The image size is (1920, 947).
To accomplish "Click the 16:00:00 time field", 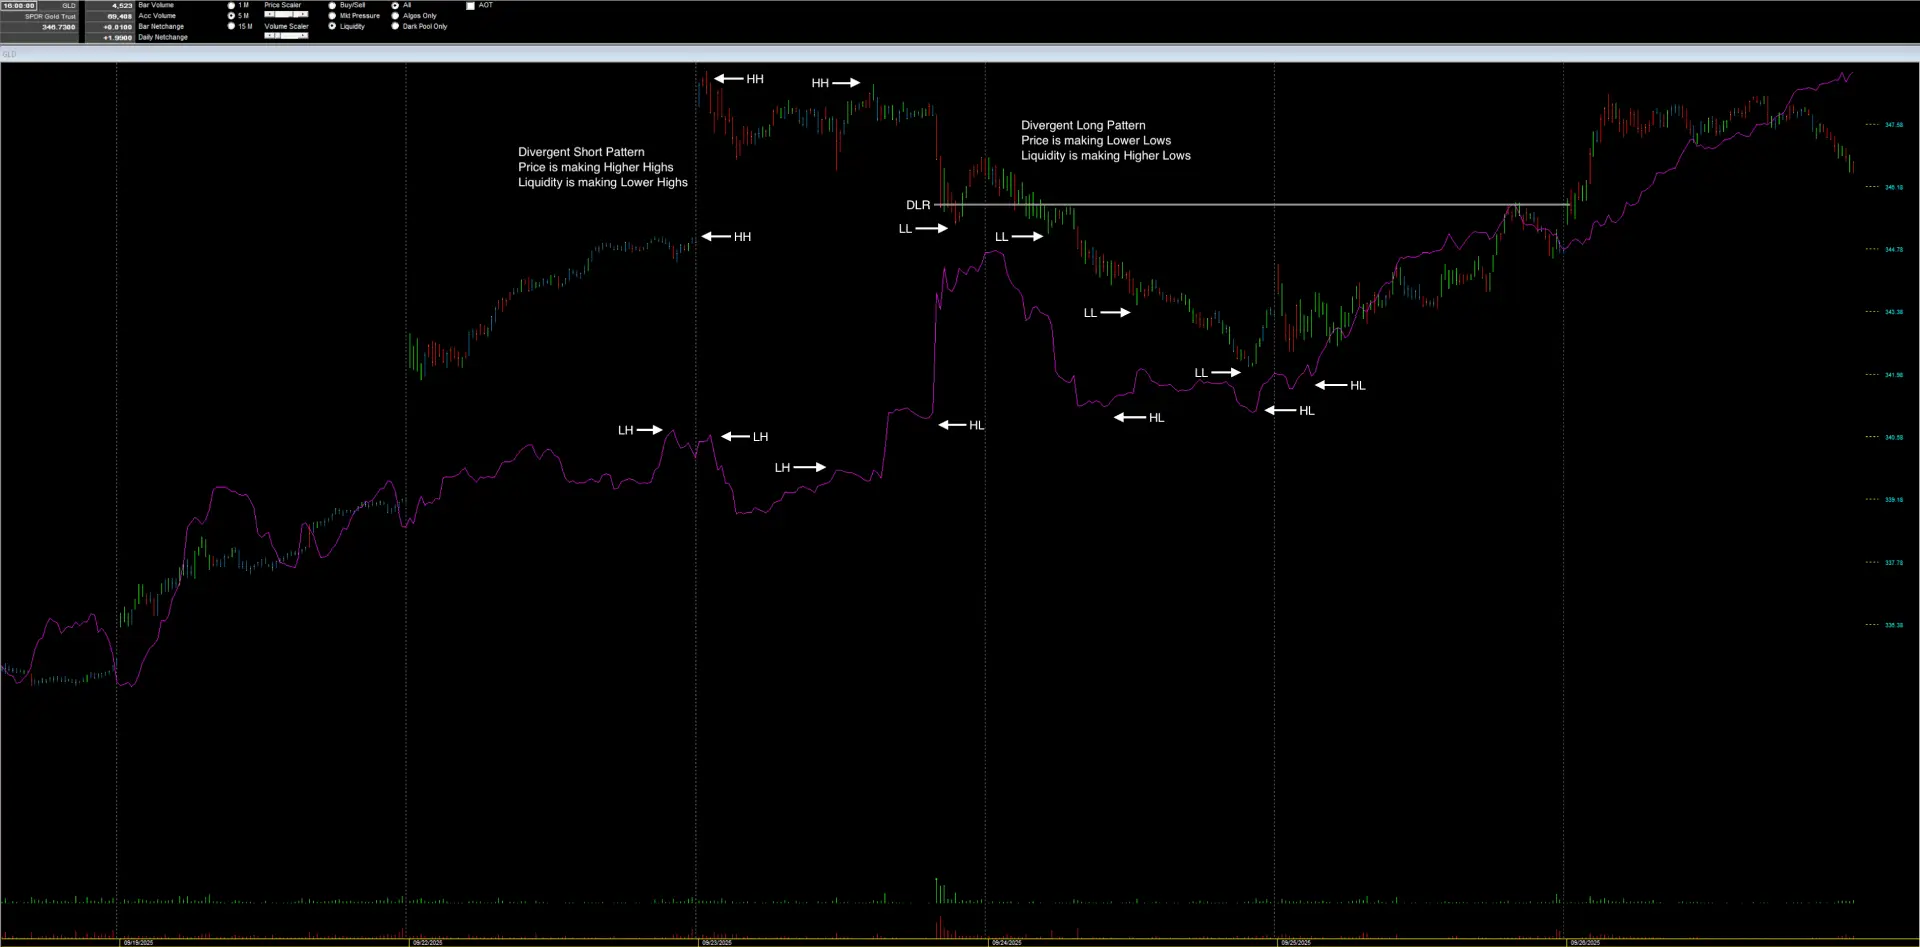I will (19, 6).
